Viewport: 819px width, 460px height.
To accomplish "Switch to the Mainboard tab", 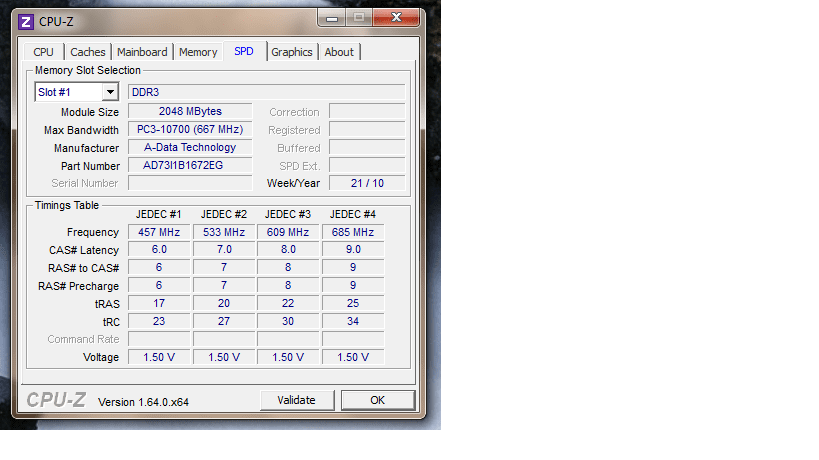I will pyautogui.click(x=142, y=52).
